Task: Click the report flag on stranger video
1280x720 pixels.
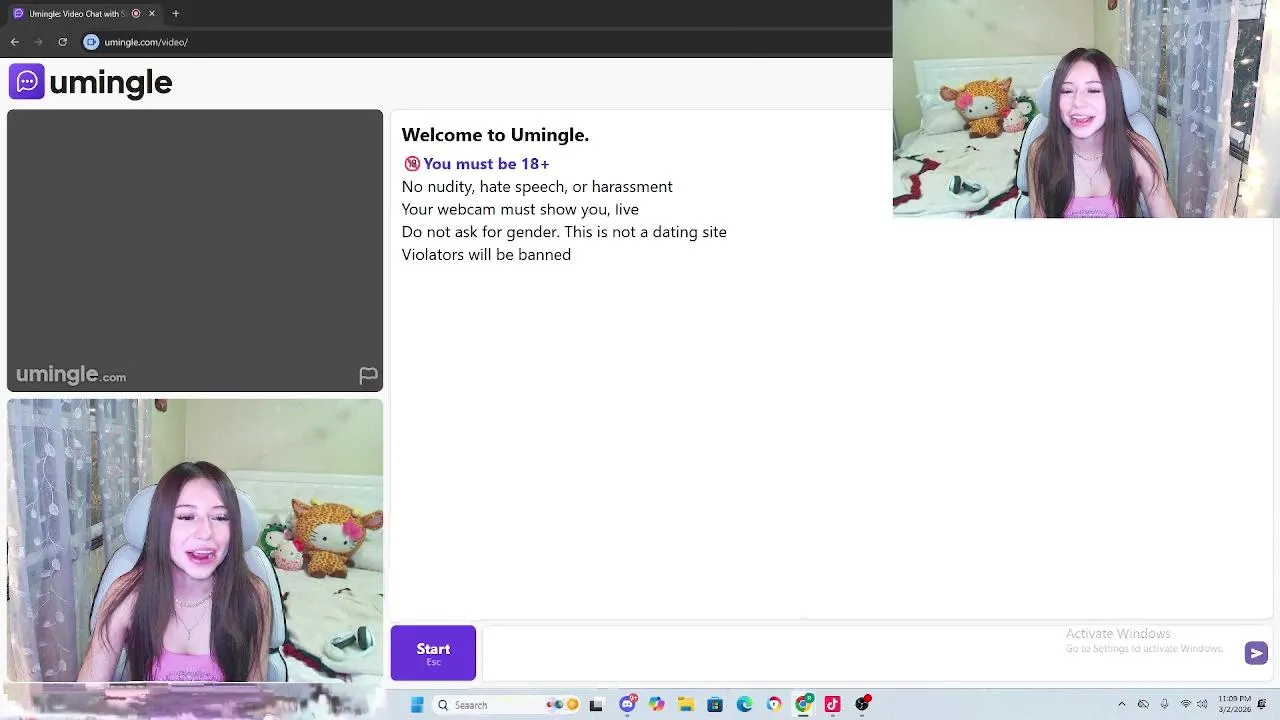Action: click(368, 376)
